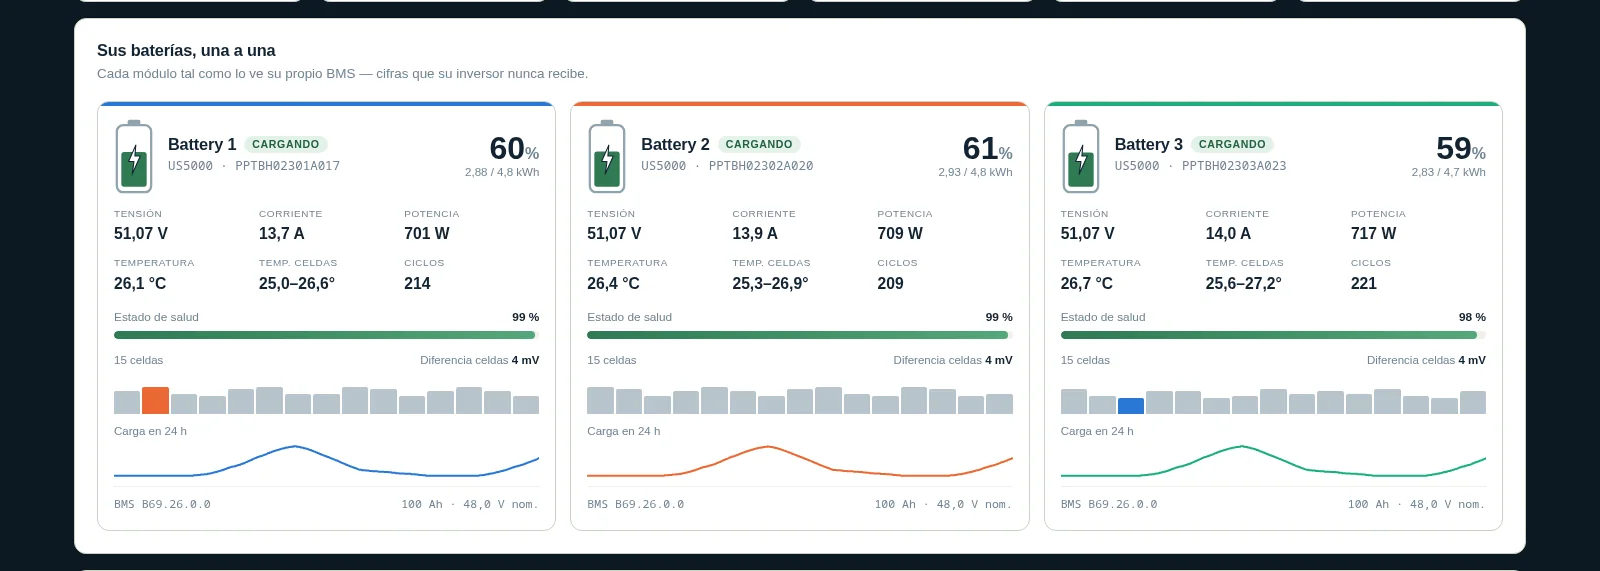Click the Battery 3 green 24 h charge chart
Viewport: 1600px width, 571px height.
point(1273,461)
